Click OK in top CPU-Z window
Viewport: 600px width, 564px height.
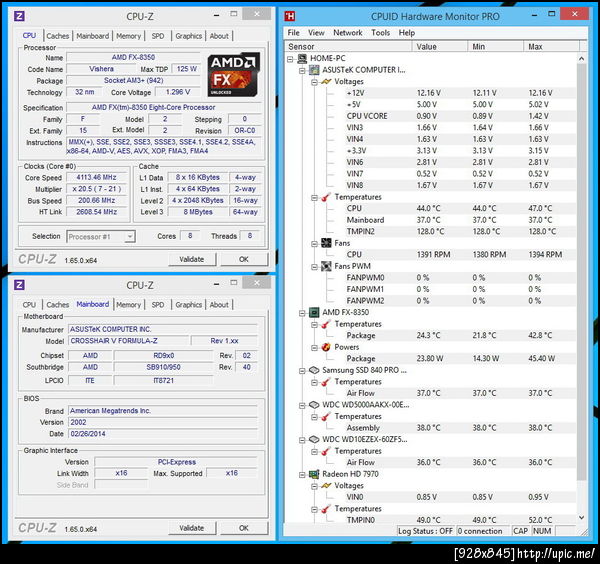pyautogui.click(x=244, y=259)
